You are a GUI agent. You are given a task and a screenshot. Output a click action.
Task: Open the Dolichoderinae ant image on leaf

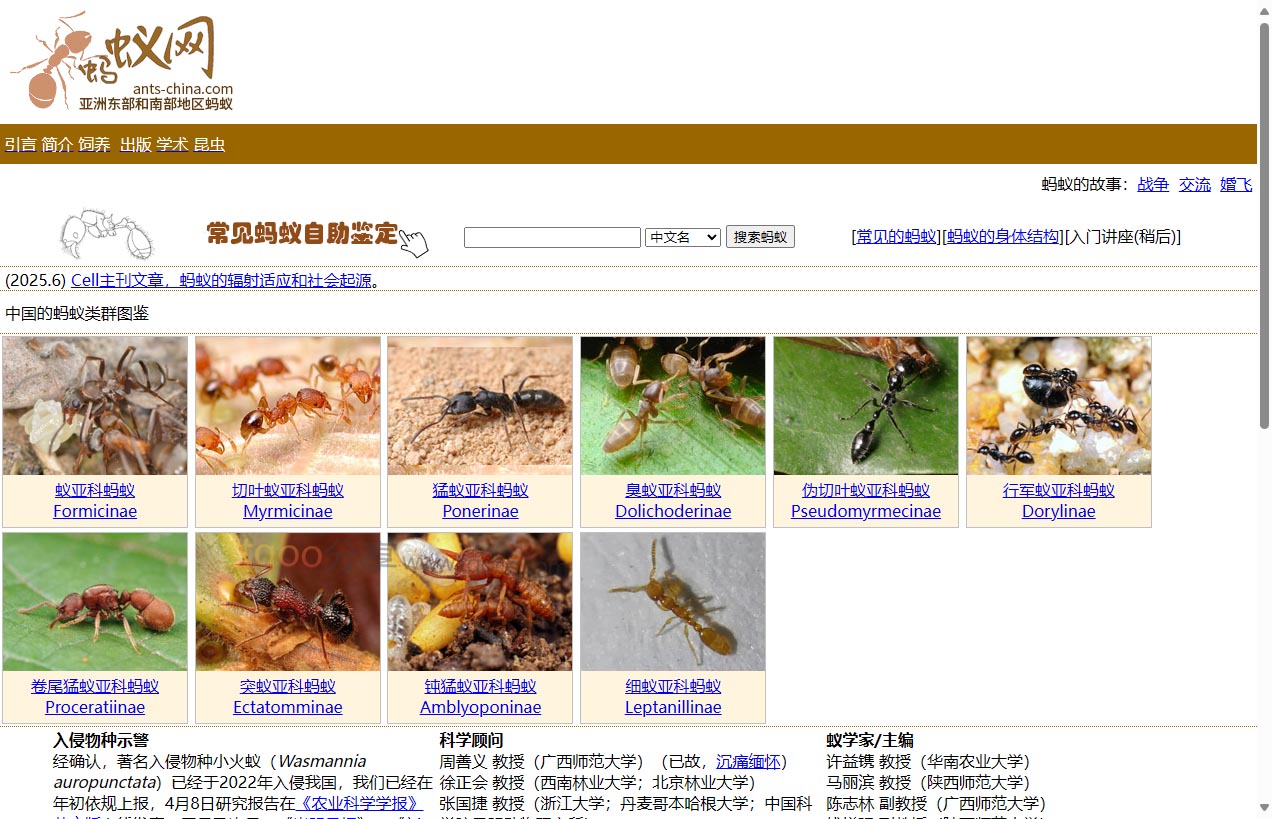point(673,405)
